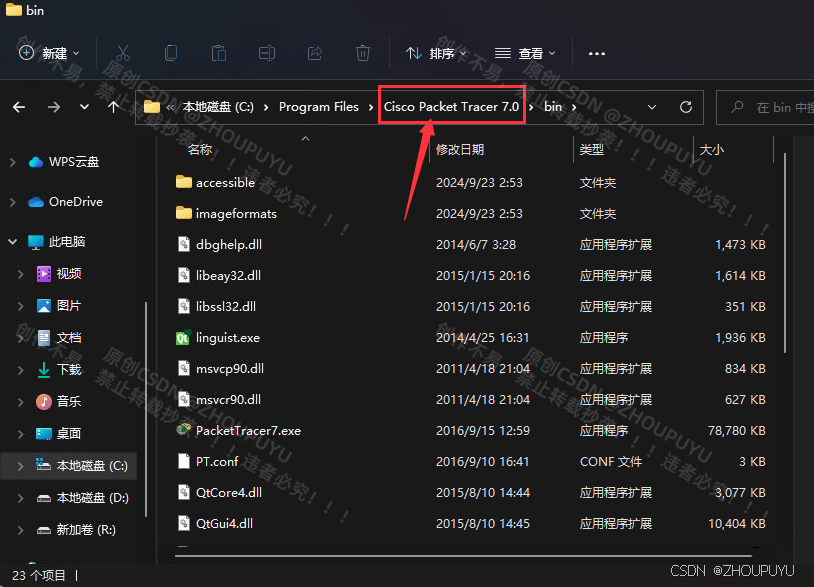
Task: Select the msvcp90.dll file
Action: pyautogui.click(x=229, y=368)
